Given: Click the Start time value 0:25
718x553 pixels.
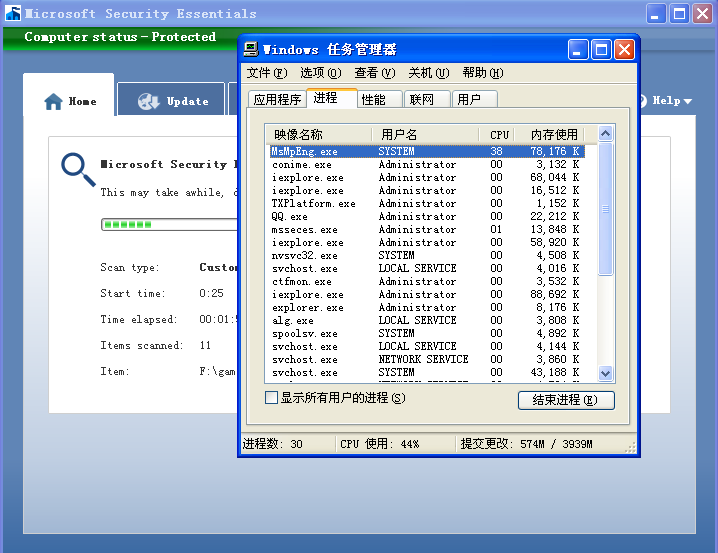Looking at the screenshot, I should (212, 293).
